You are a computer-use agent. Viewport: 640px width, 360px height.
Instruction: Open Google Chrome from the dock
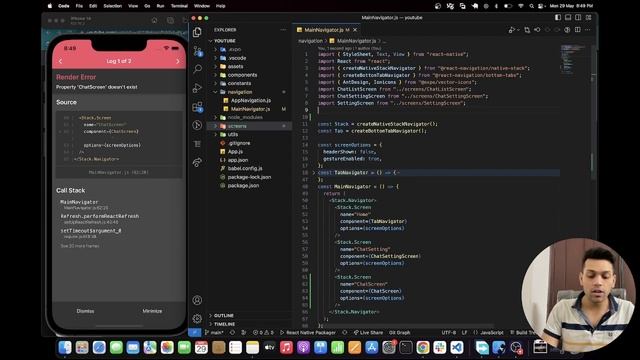[x=423, y=347]
